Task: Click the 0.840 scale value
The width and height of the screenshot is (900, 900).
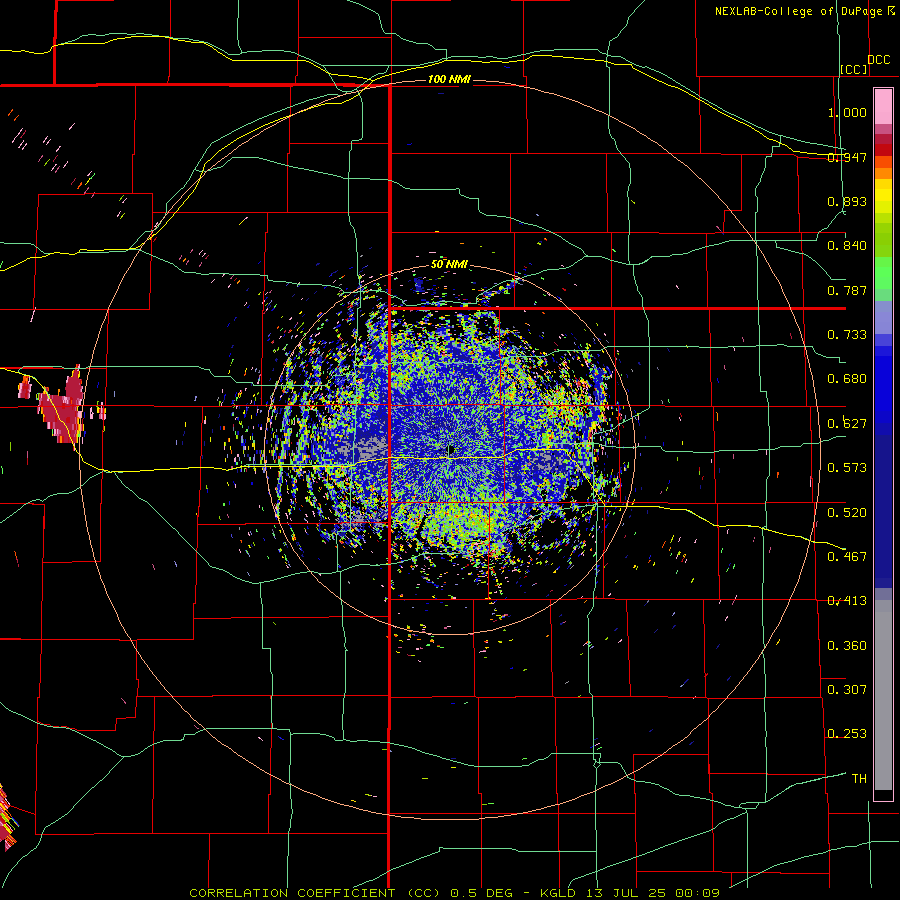Action: pos(847,246)
